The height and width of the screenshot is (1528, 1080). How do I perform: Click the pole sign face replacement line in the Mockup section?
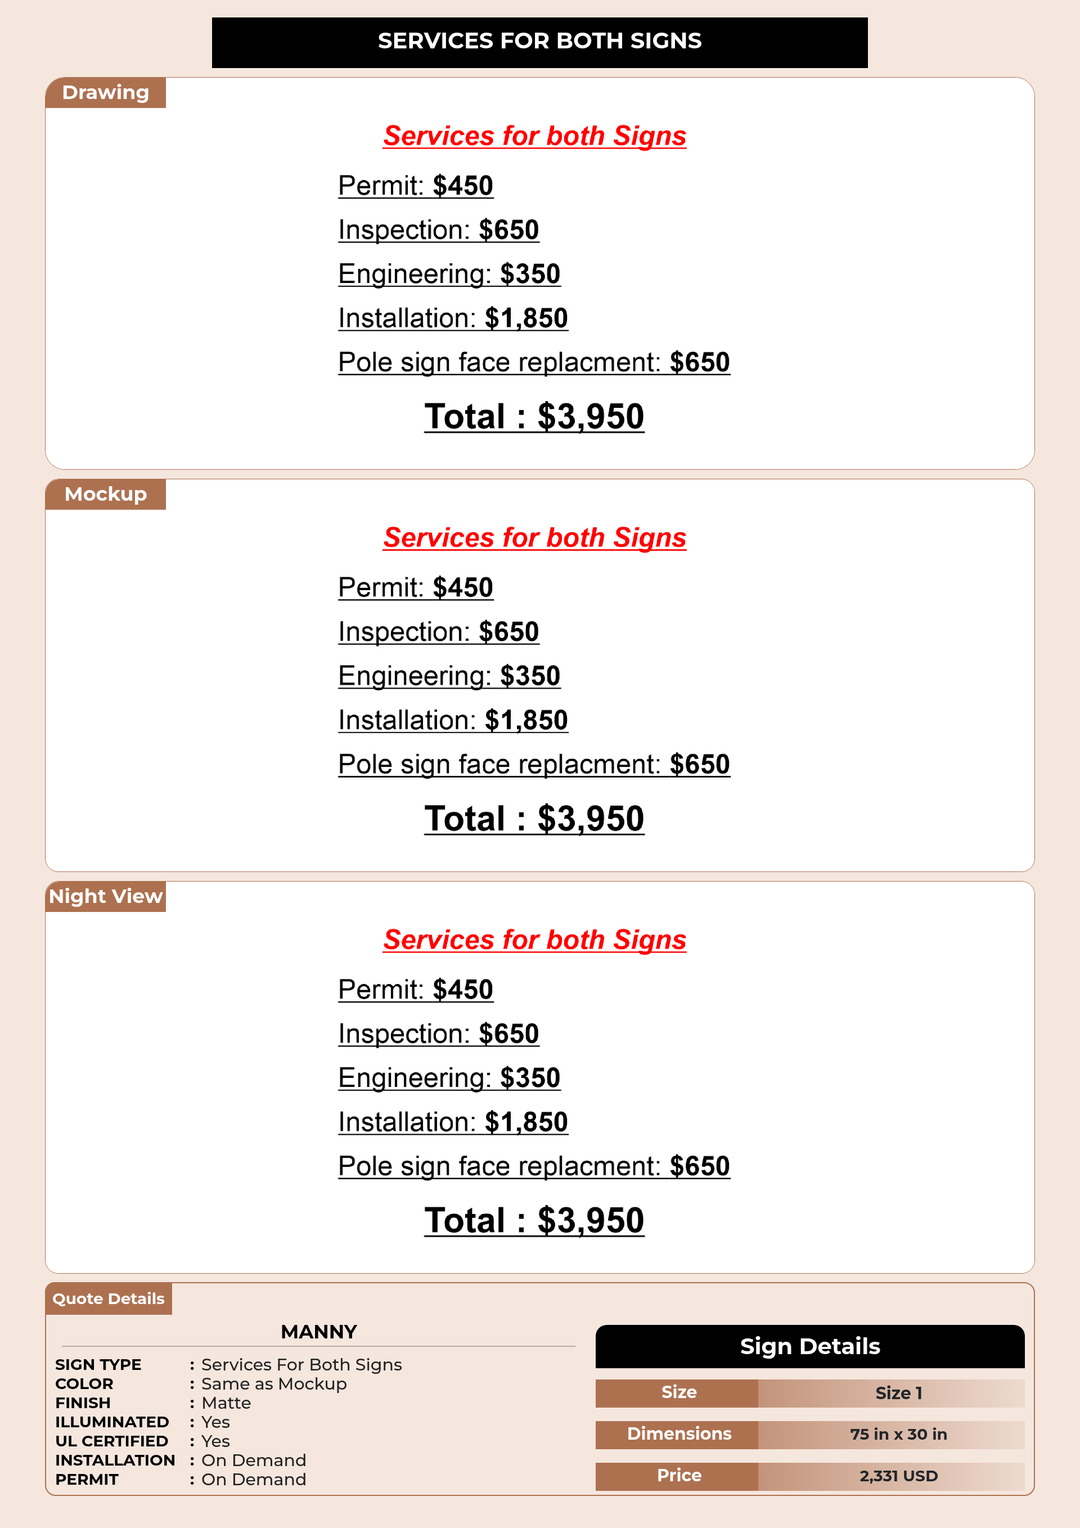pos(534,764)
